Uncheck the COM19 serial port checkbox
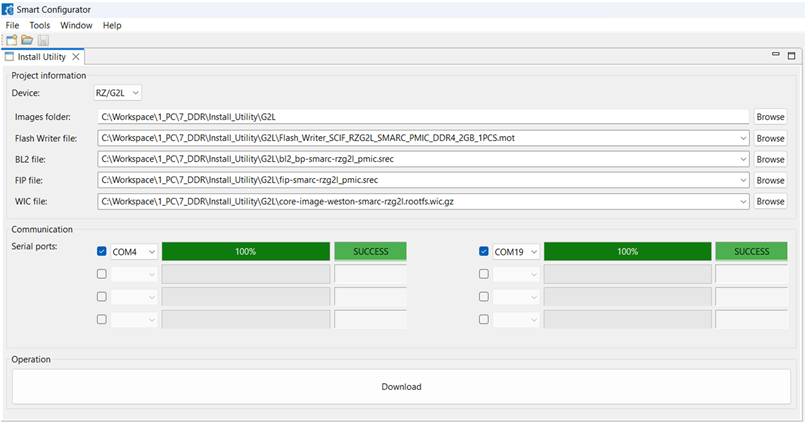The height and width of the screenshot is (423, 806). (484, 252)
